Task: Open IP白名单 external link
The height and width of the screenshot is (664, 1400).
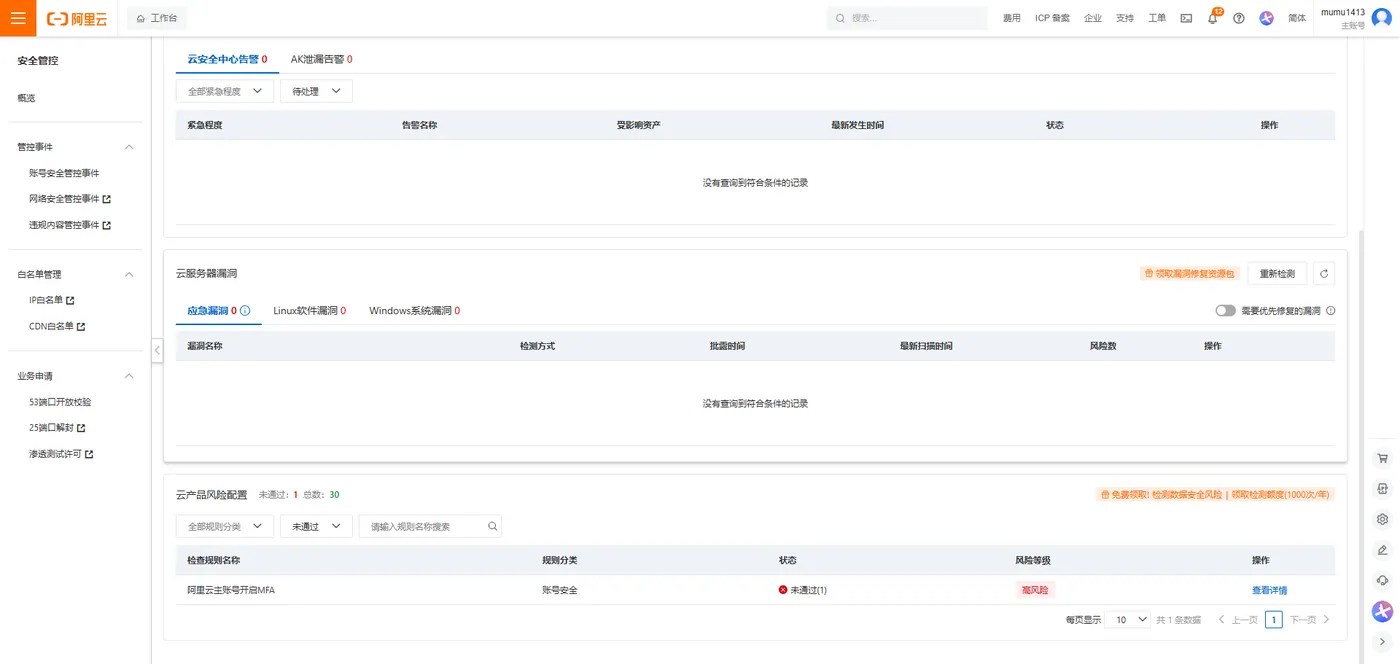Action: point(52,299)
